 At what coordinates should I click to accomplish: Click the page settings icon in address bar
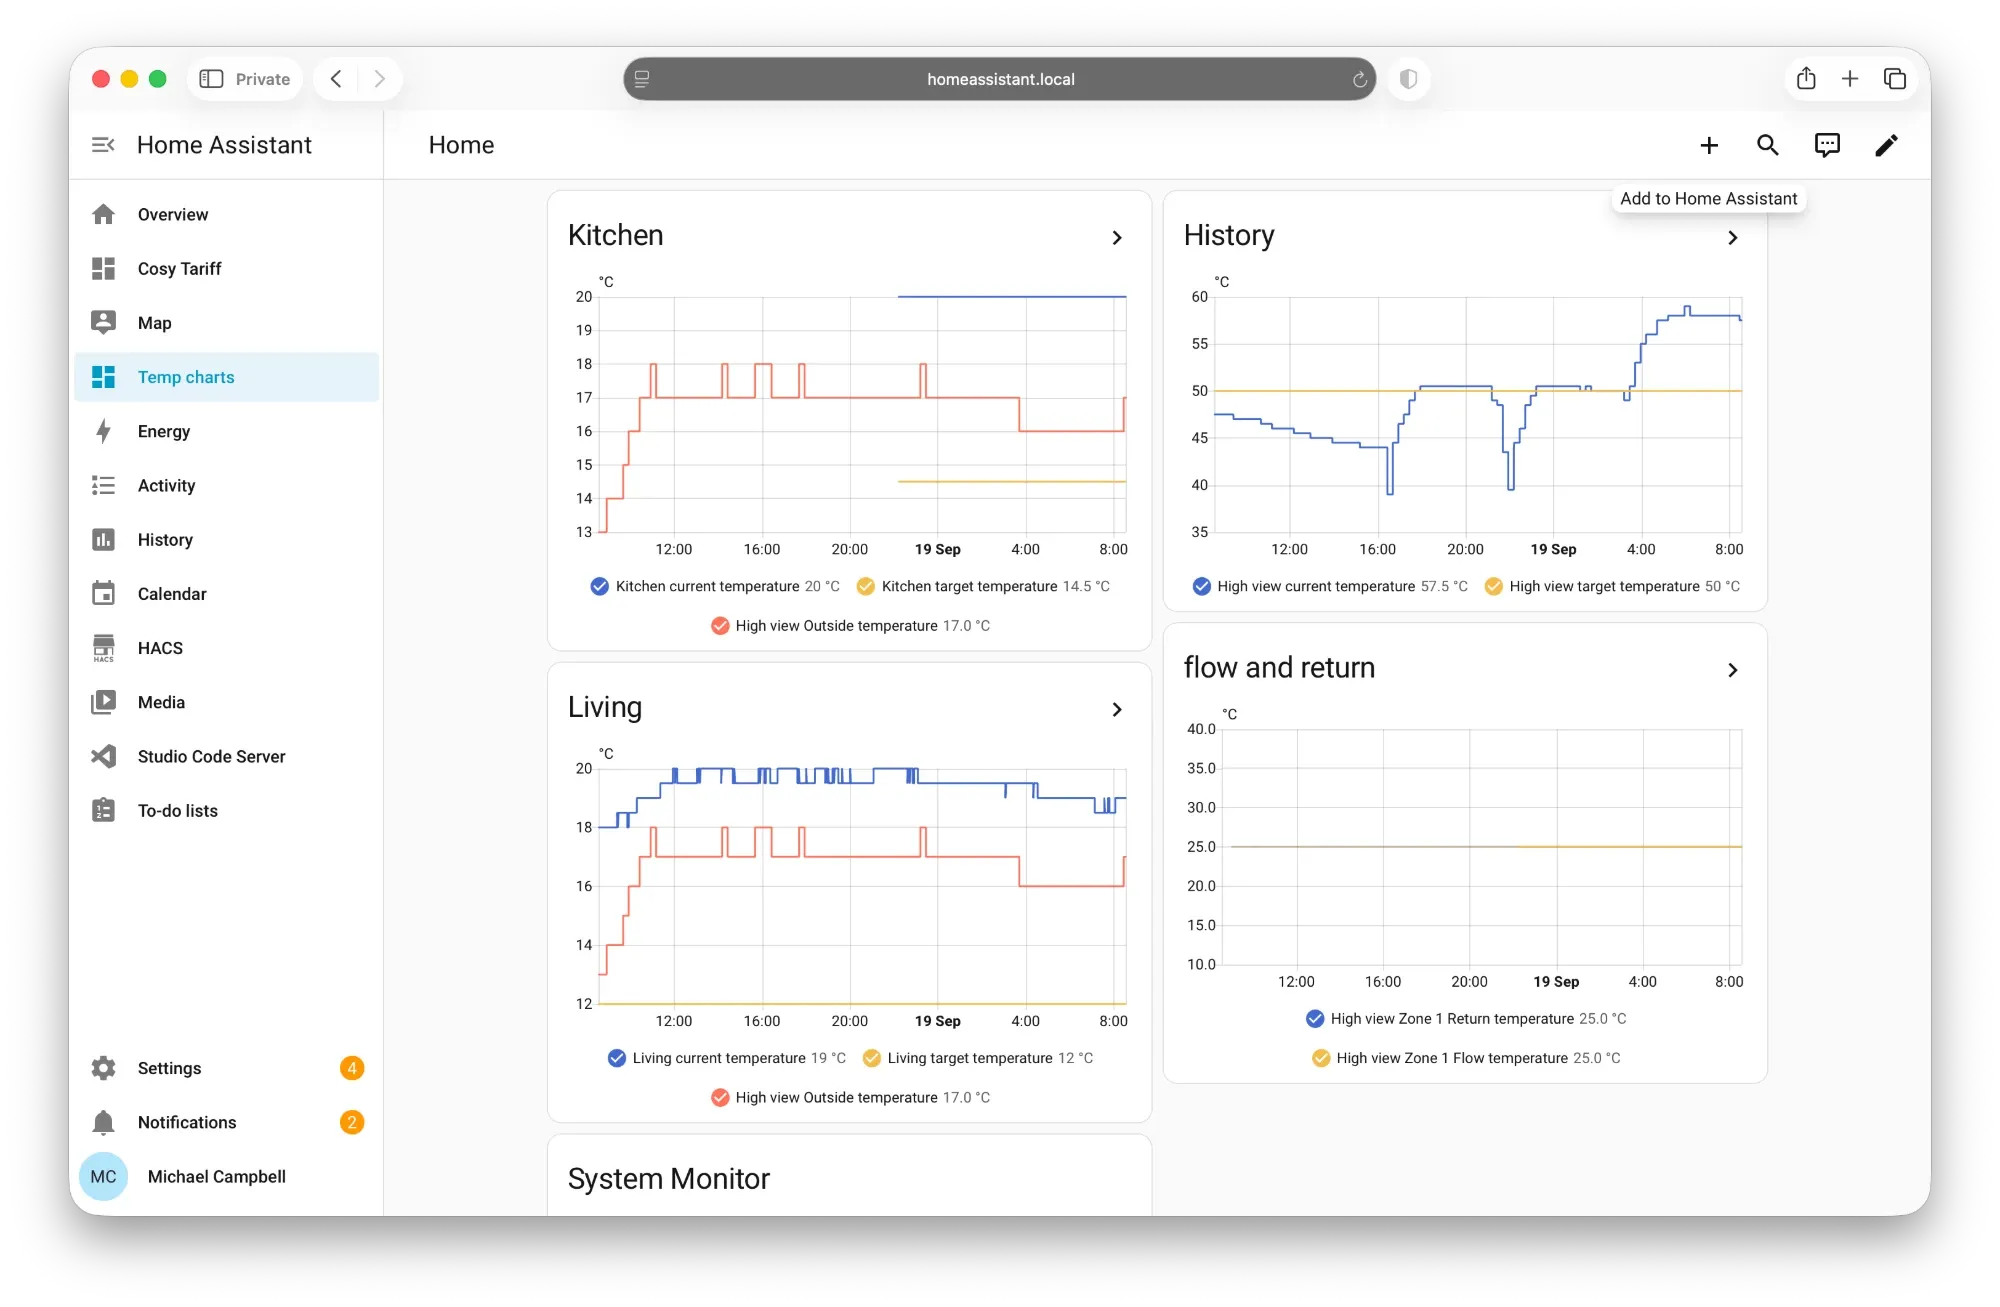pos(642,79)
